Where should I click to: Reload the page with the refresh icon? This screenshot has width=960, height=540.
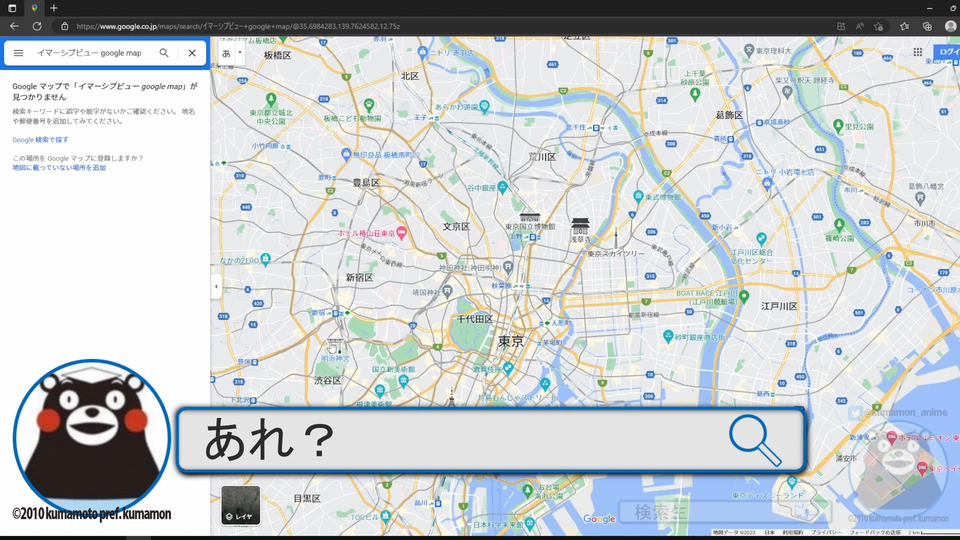click(x=37, y=26)
